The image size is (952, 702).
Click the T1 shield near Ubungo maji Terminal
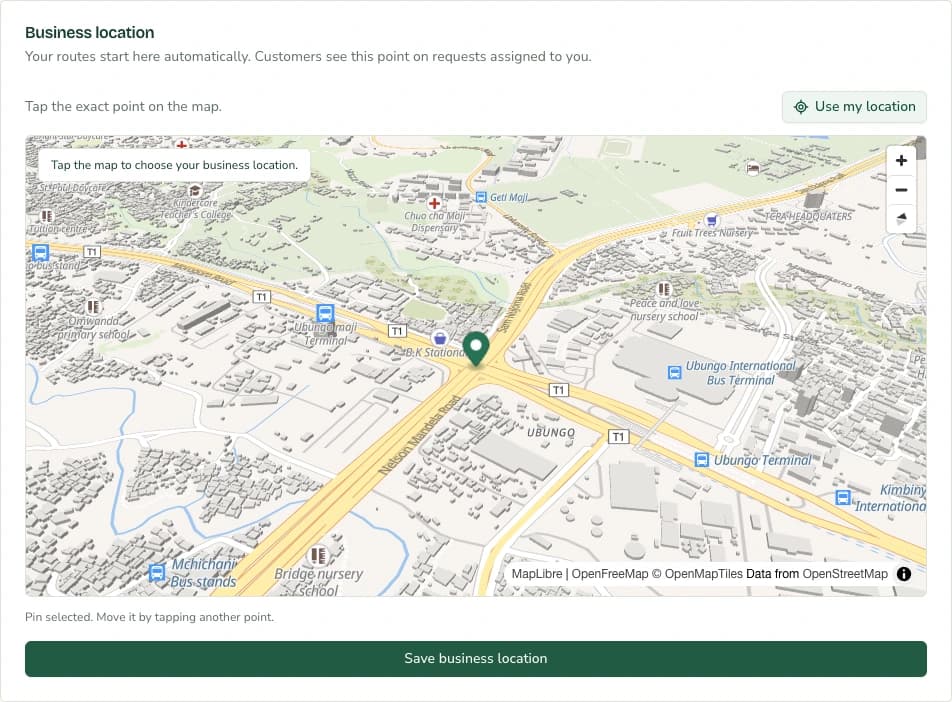pos(396,331)
